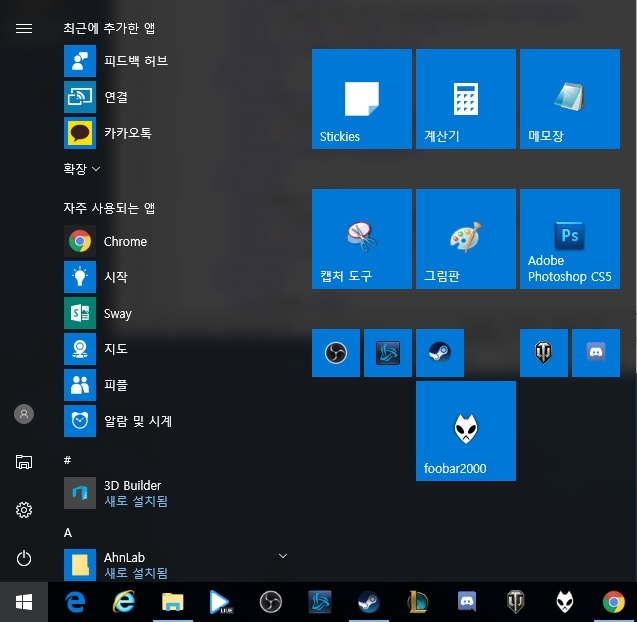Open Settings gear in the start sidebar

click(24, 510)
